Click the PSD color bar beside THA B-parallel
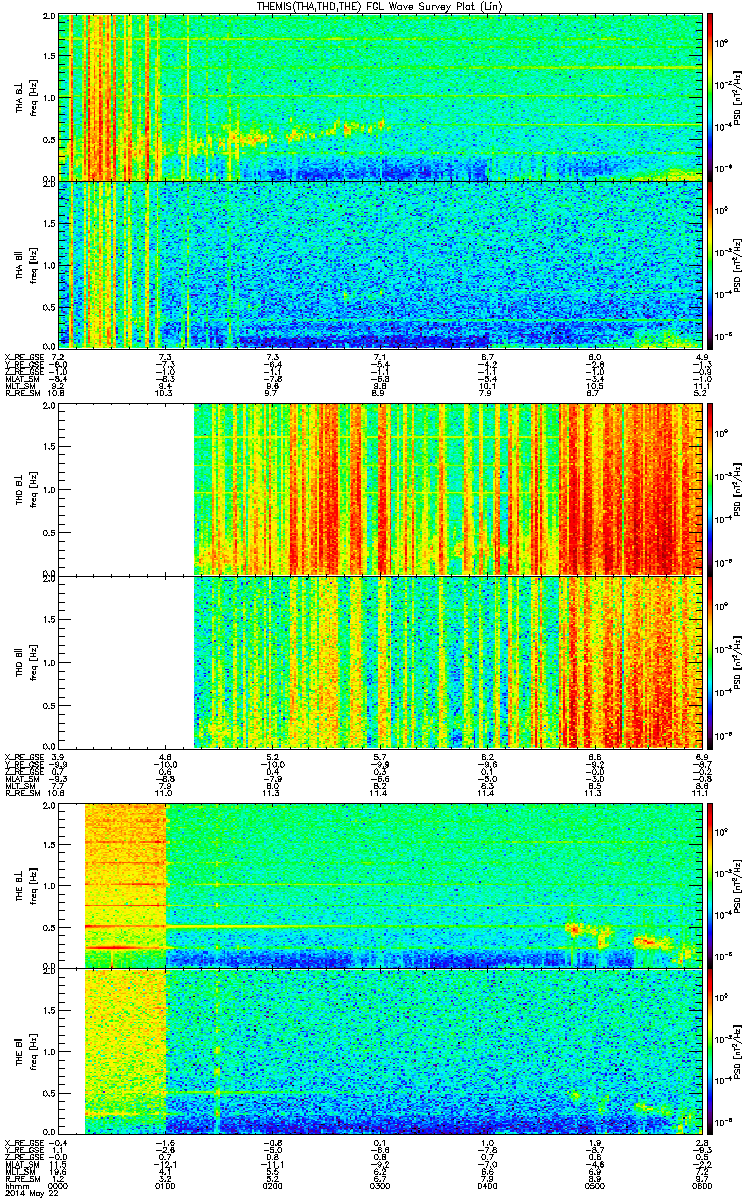Viewport: 750px width, 1200px height. point(710,263)
